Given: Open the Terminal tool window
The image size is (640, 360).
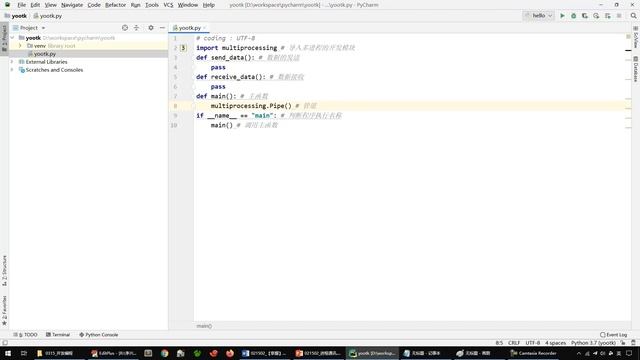Looking at the screenshot, I should (58, 335).
